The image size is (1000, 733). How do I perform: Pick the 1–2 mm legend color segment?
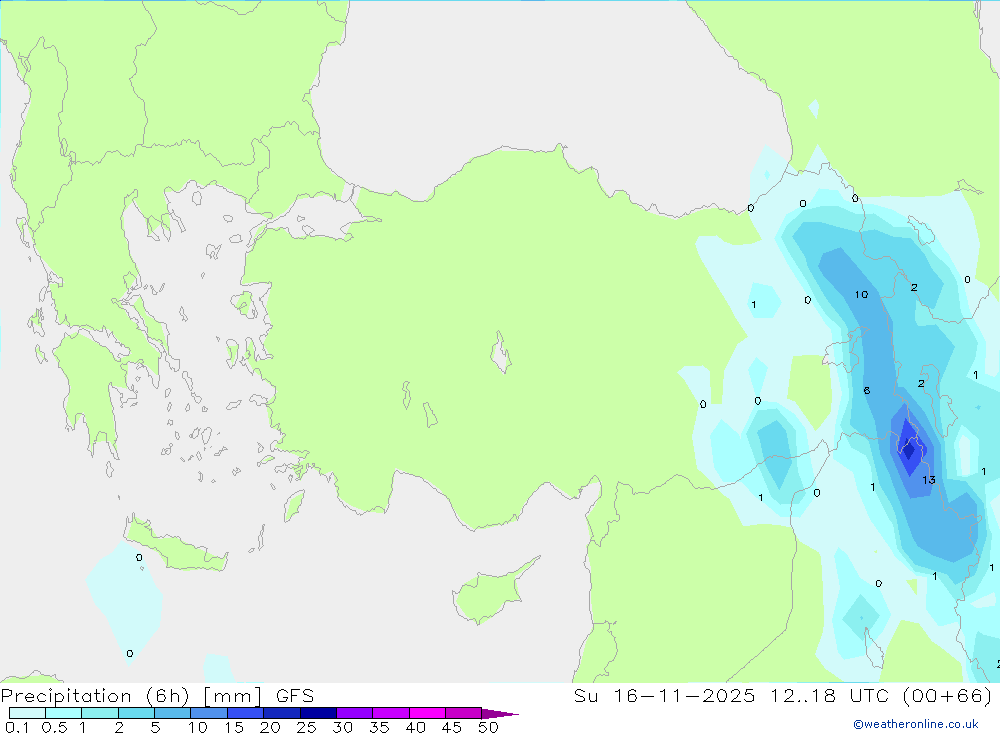[x=100, y=713]
